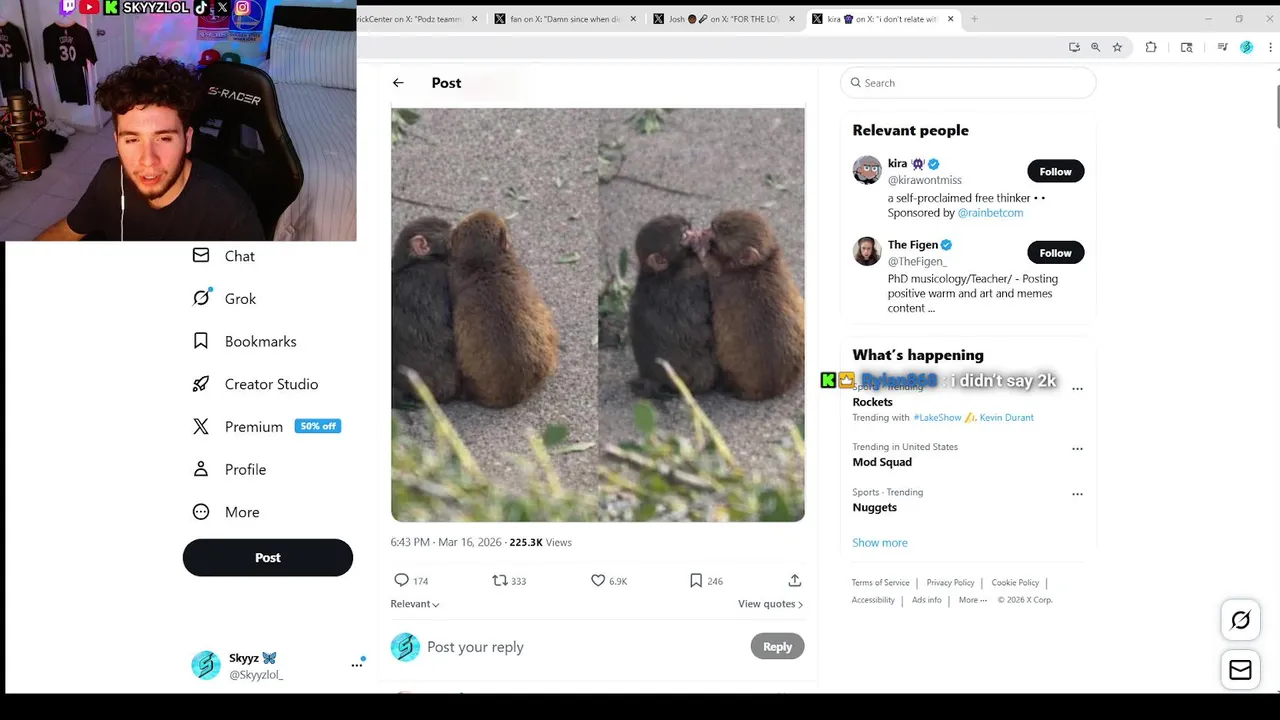Open options for the Mod Squad trend
This screenshot has width=1280, height=720.
coord(1077,449)
